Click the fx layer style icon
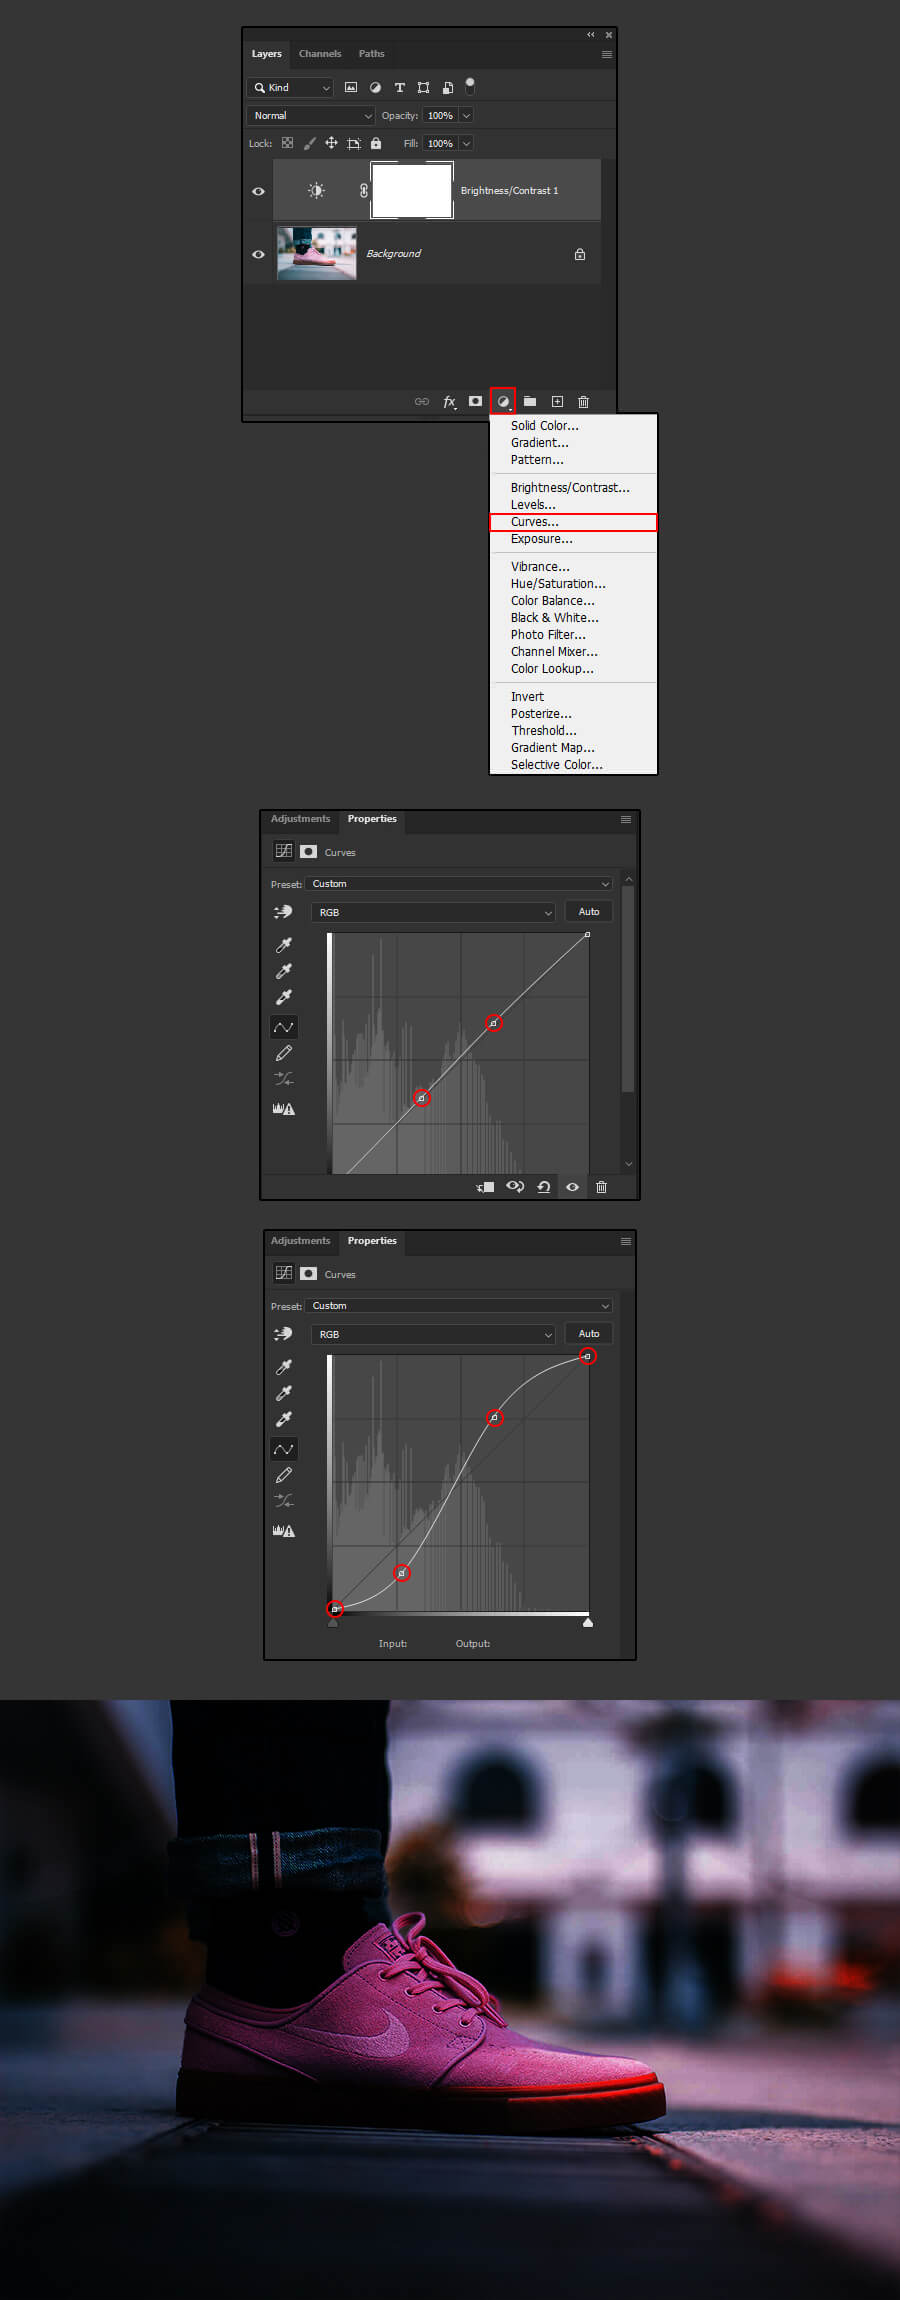The width and height of the screenshot is (900, 2300). coord(449,402)
